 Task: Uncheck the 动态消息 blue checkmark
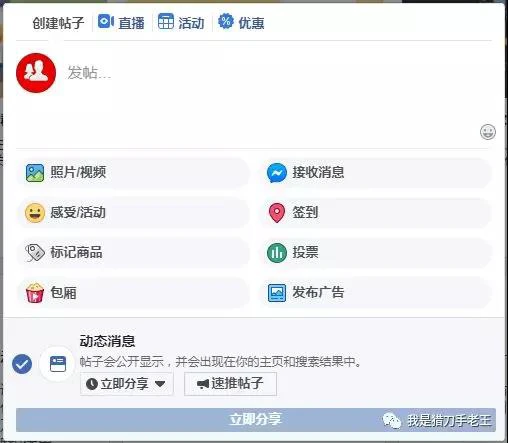coord(22,364)
